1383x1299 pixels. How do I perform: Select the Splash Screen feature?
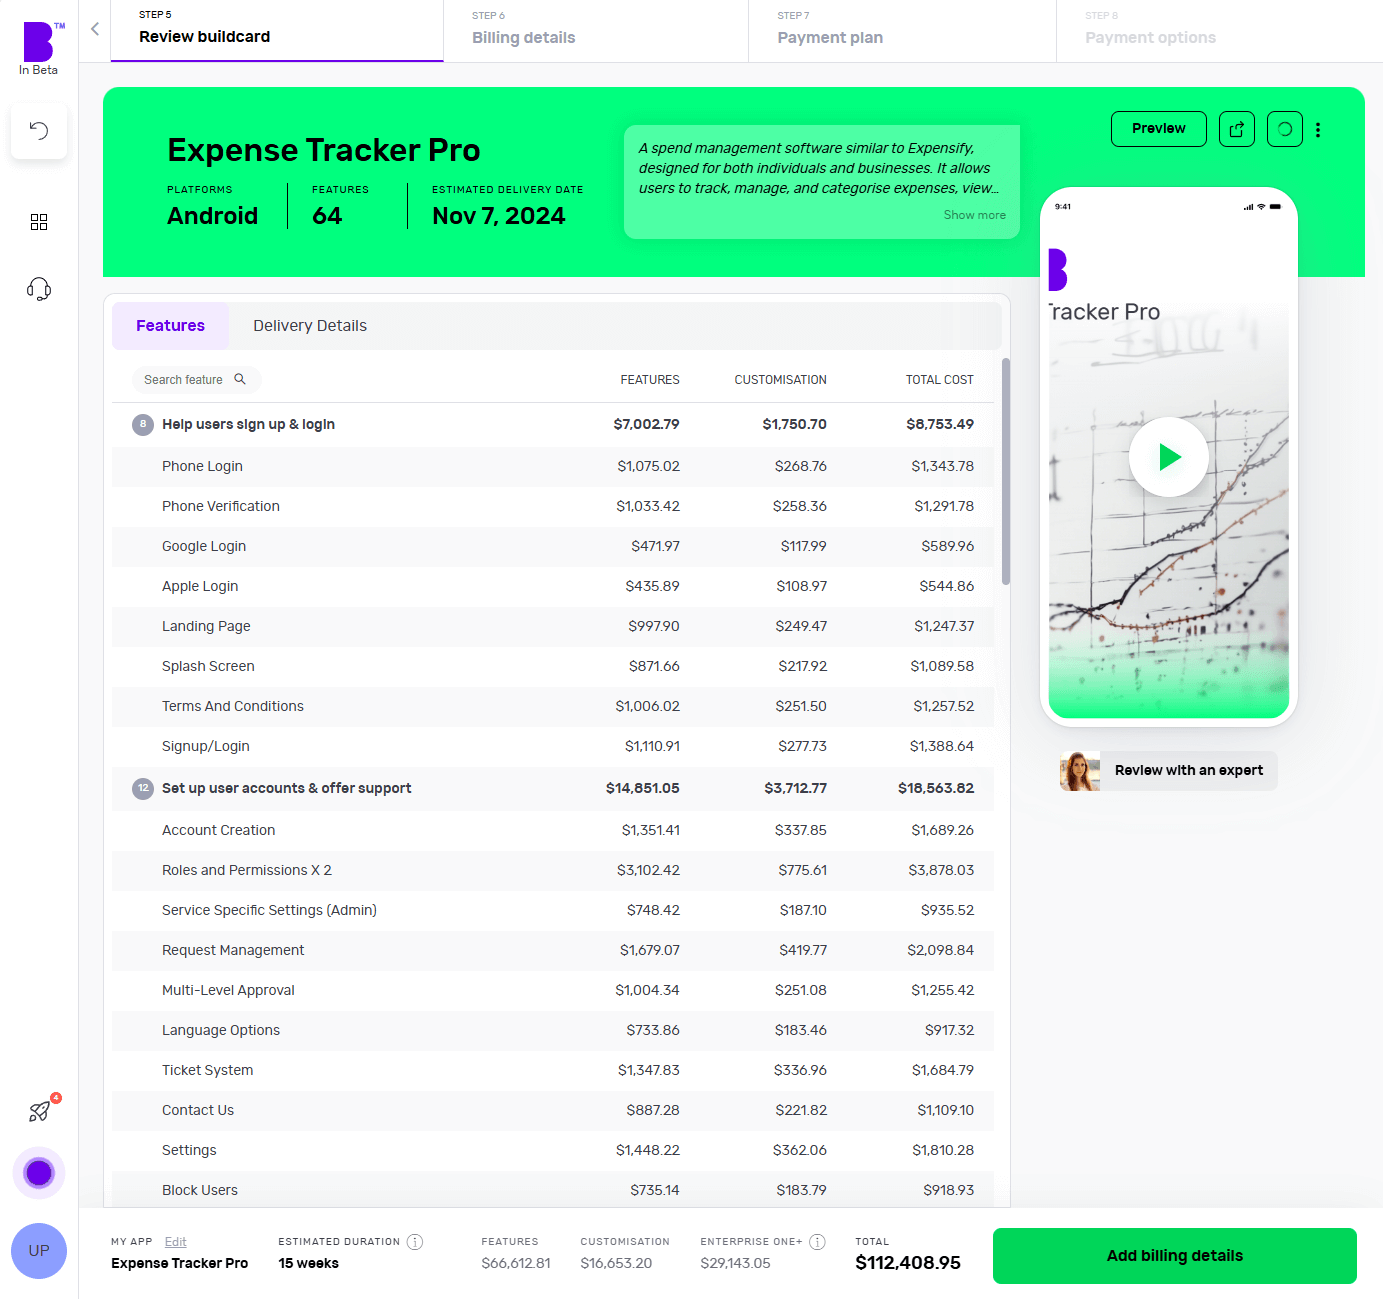tap(553, 667)
